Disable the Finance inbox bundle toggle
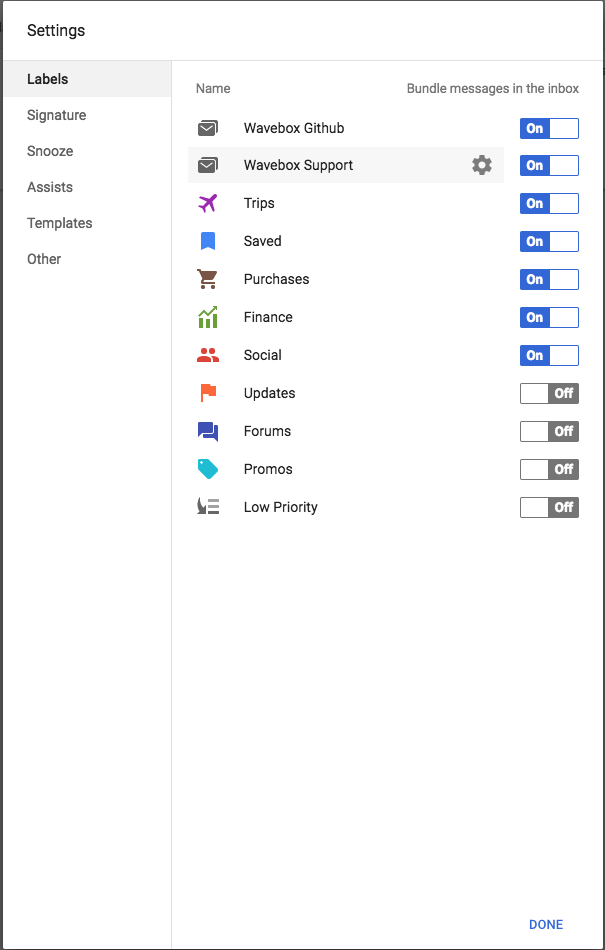The height and width of the screenshot is (950, 605). click(548, 317)
